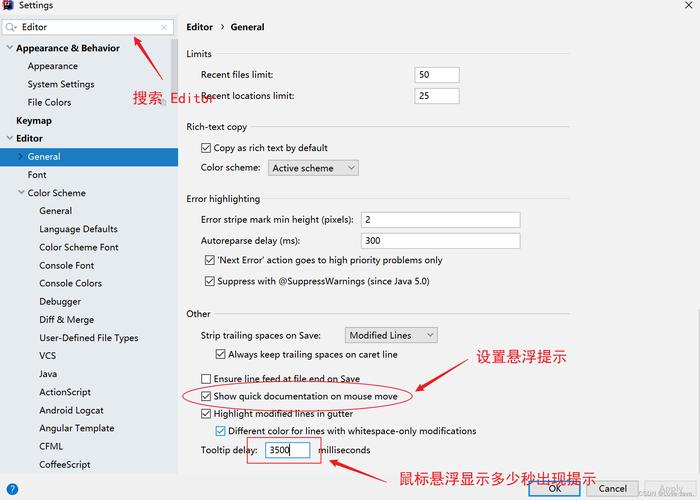The height and width of the screenshot is (500, 700).
Task: Toggle Suppress with @SuppressWarnings checkbox
Action: (209, 281)
